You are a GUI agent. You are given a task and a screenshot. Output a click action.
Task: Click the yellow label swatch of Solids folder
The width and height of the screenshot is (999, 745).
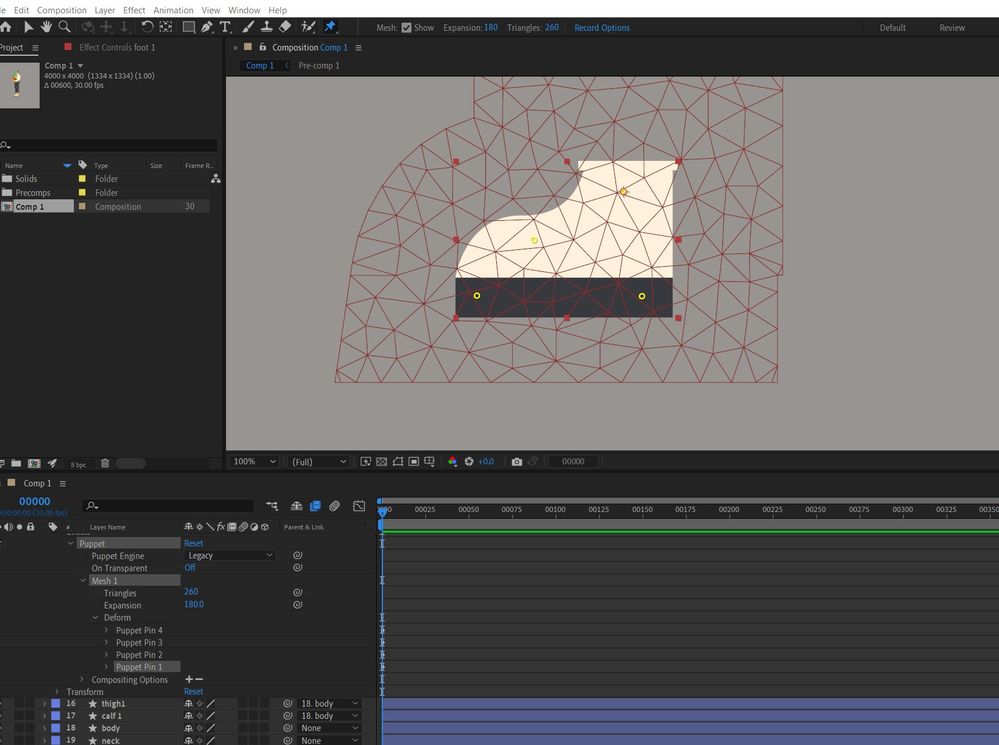coord(82,179)
